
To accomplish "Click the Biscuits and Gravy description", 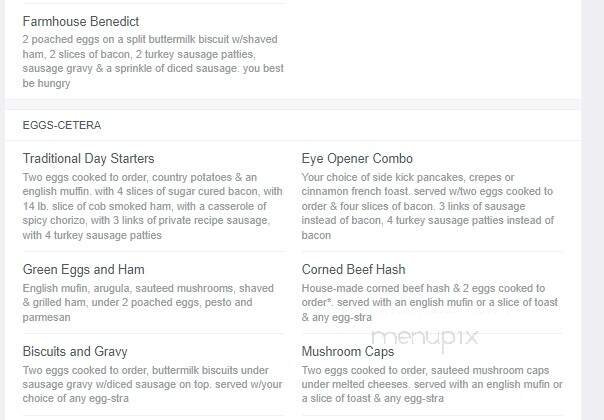I will (152, 384).
